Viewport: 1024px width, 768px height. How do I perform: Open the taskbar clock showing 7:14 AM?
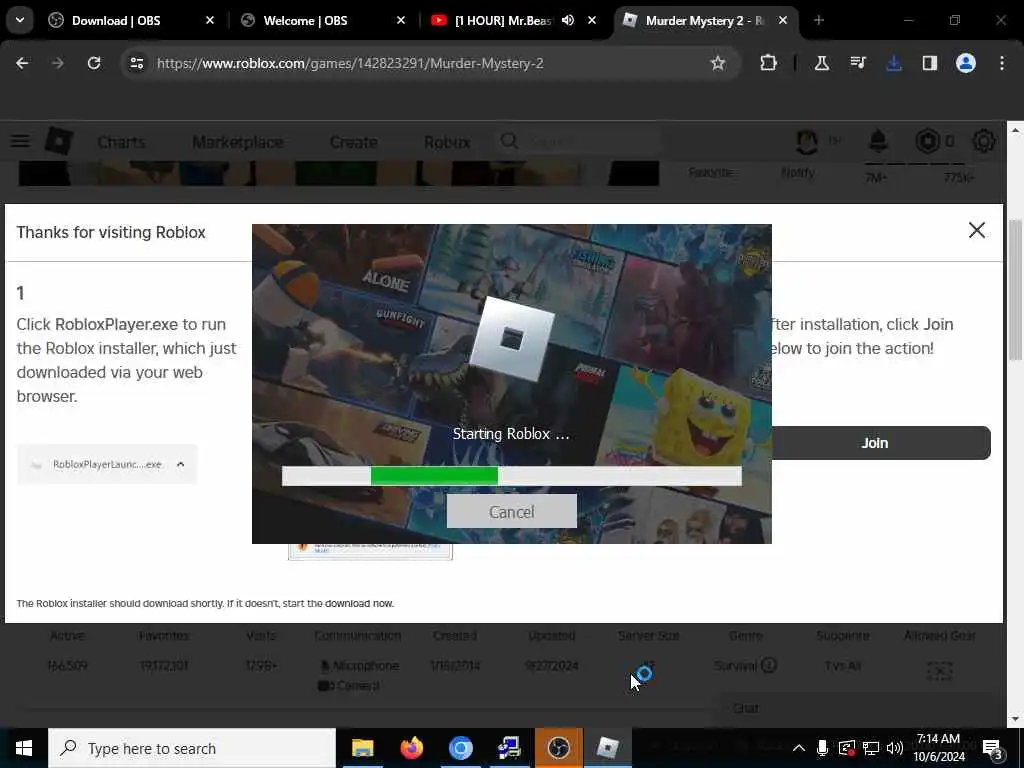pos(938,748)
